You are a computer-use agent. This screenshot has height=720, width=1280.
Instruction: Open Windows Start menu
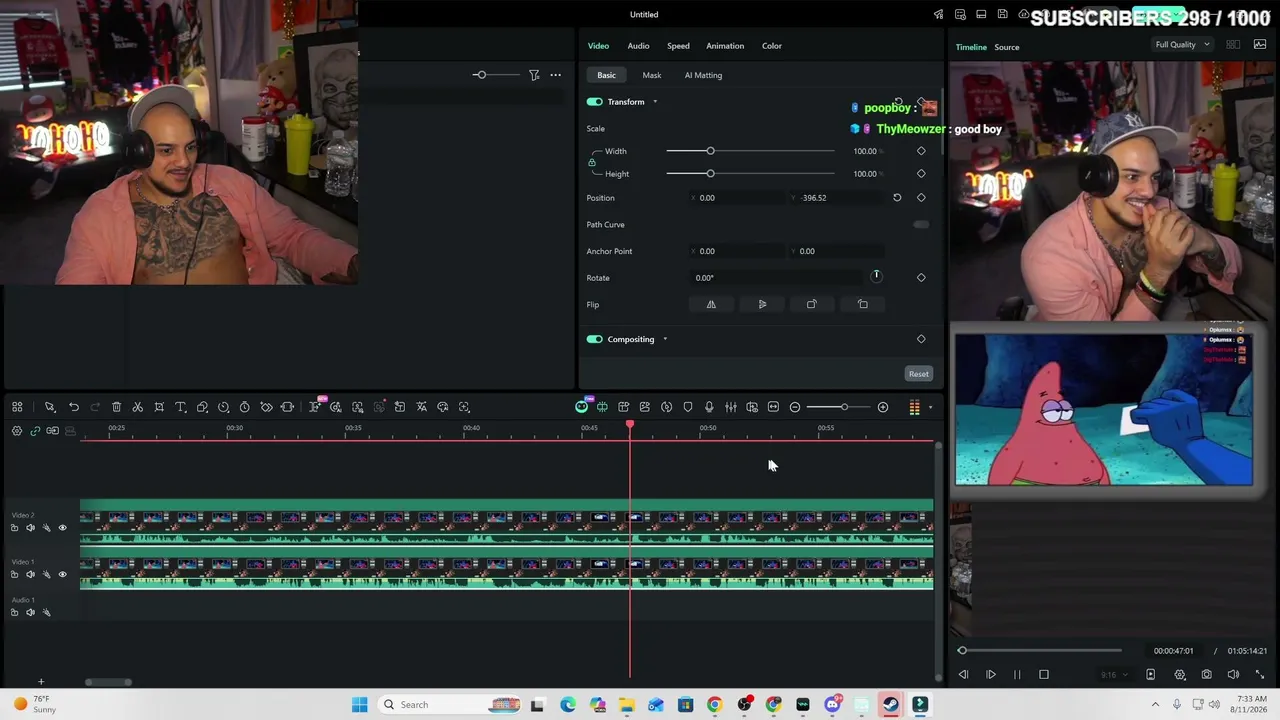point(360,705)
